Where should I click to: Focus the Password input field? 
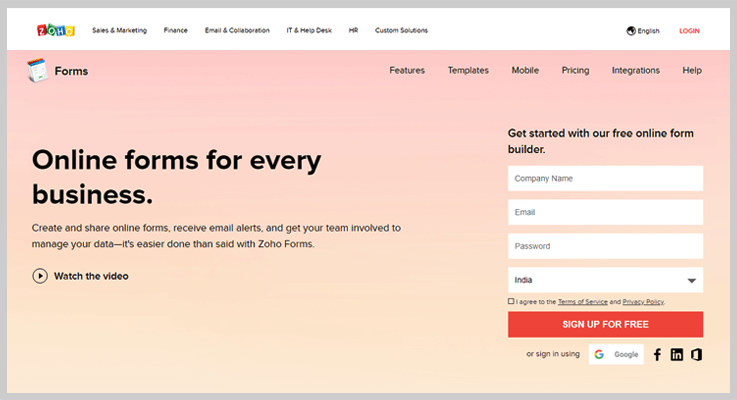point(605,246)
